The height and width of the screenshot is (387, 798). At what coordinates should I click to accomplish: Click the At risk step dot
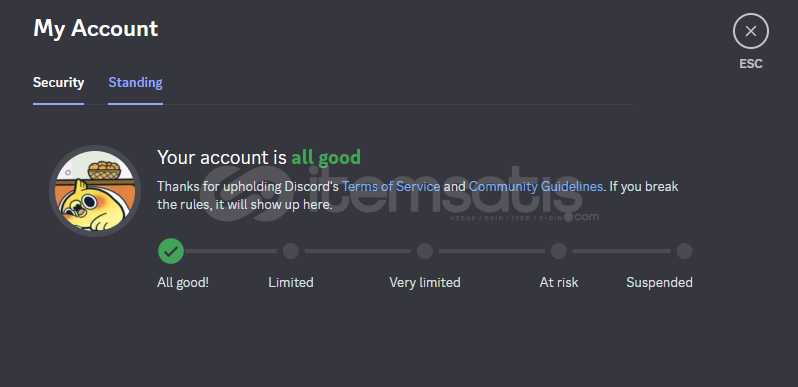[x=559, y=251]
